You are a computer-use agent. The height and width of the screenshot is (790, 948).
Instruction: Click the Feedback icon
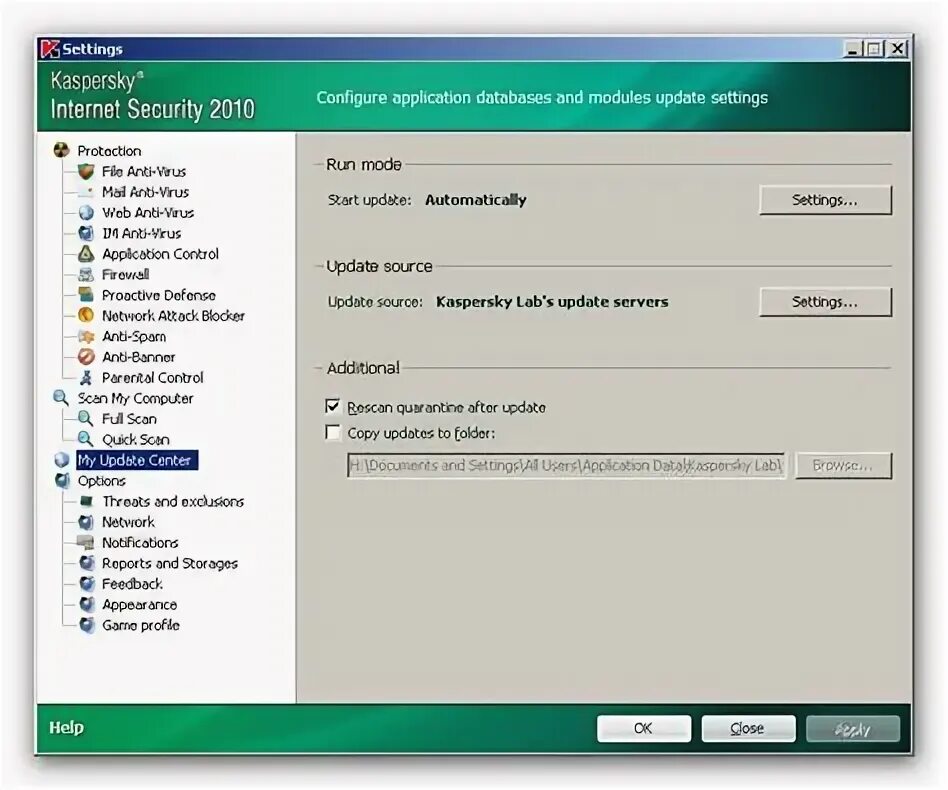pyautogui.click(x=87, y=583)
